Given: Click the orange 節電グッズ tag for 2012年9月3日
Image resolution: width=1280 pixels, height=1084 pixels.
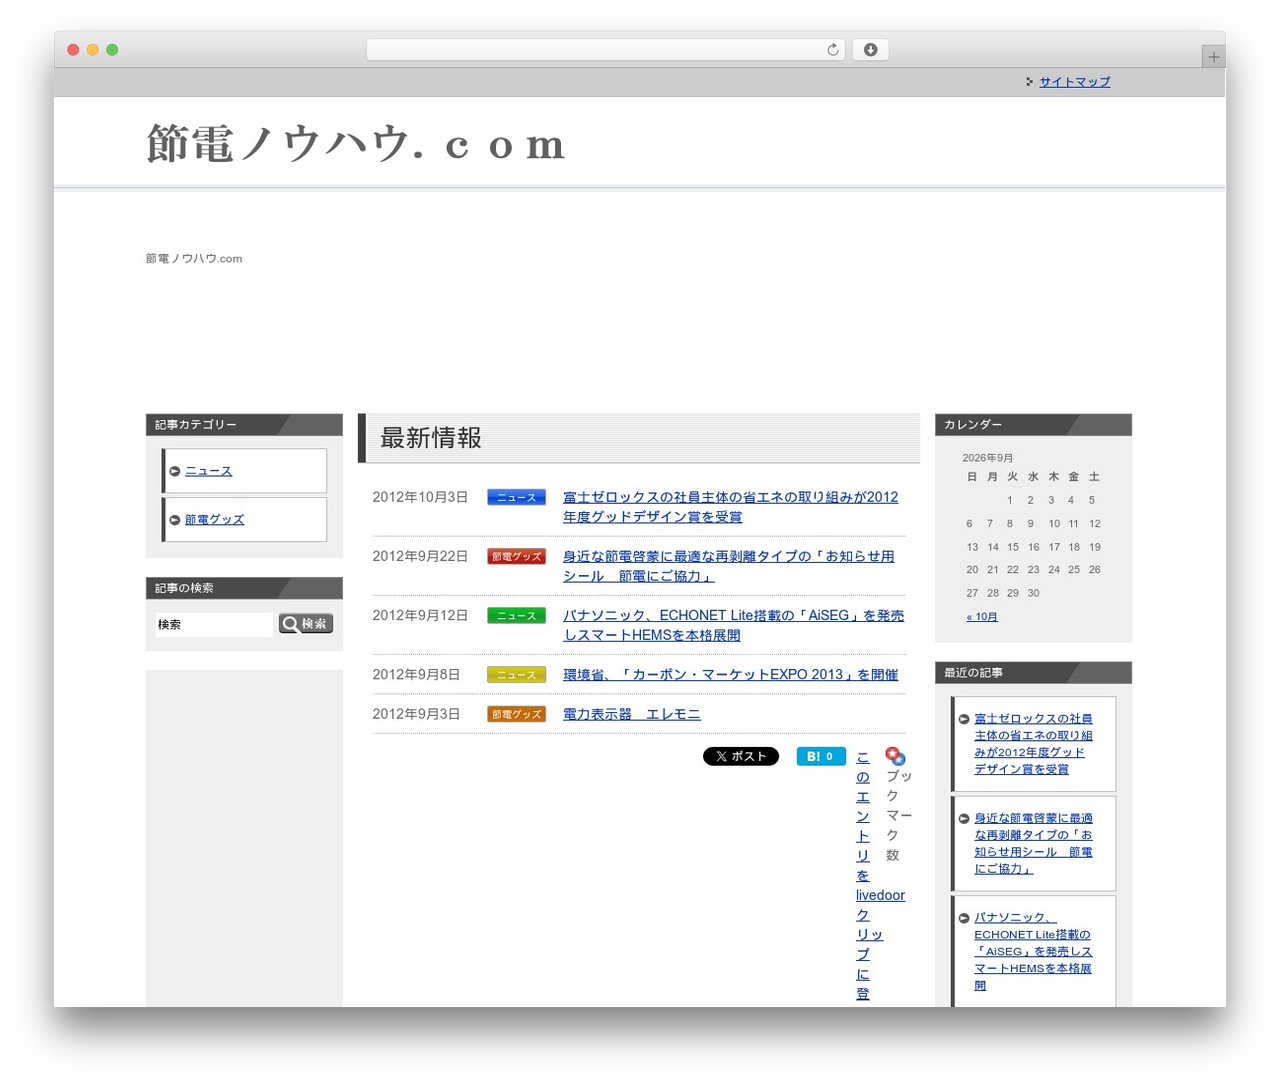Looking at the screenshot, I should (516, 714).
